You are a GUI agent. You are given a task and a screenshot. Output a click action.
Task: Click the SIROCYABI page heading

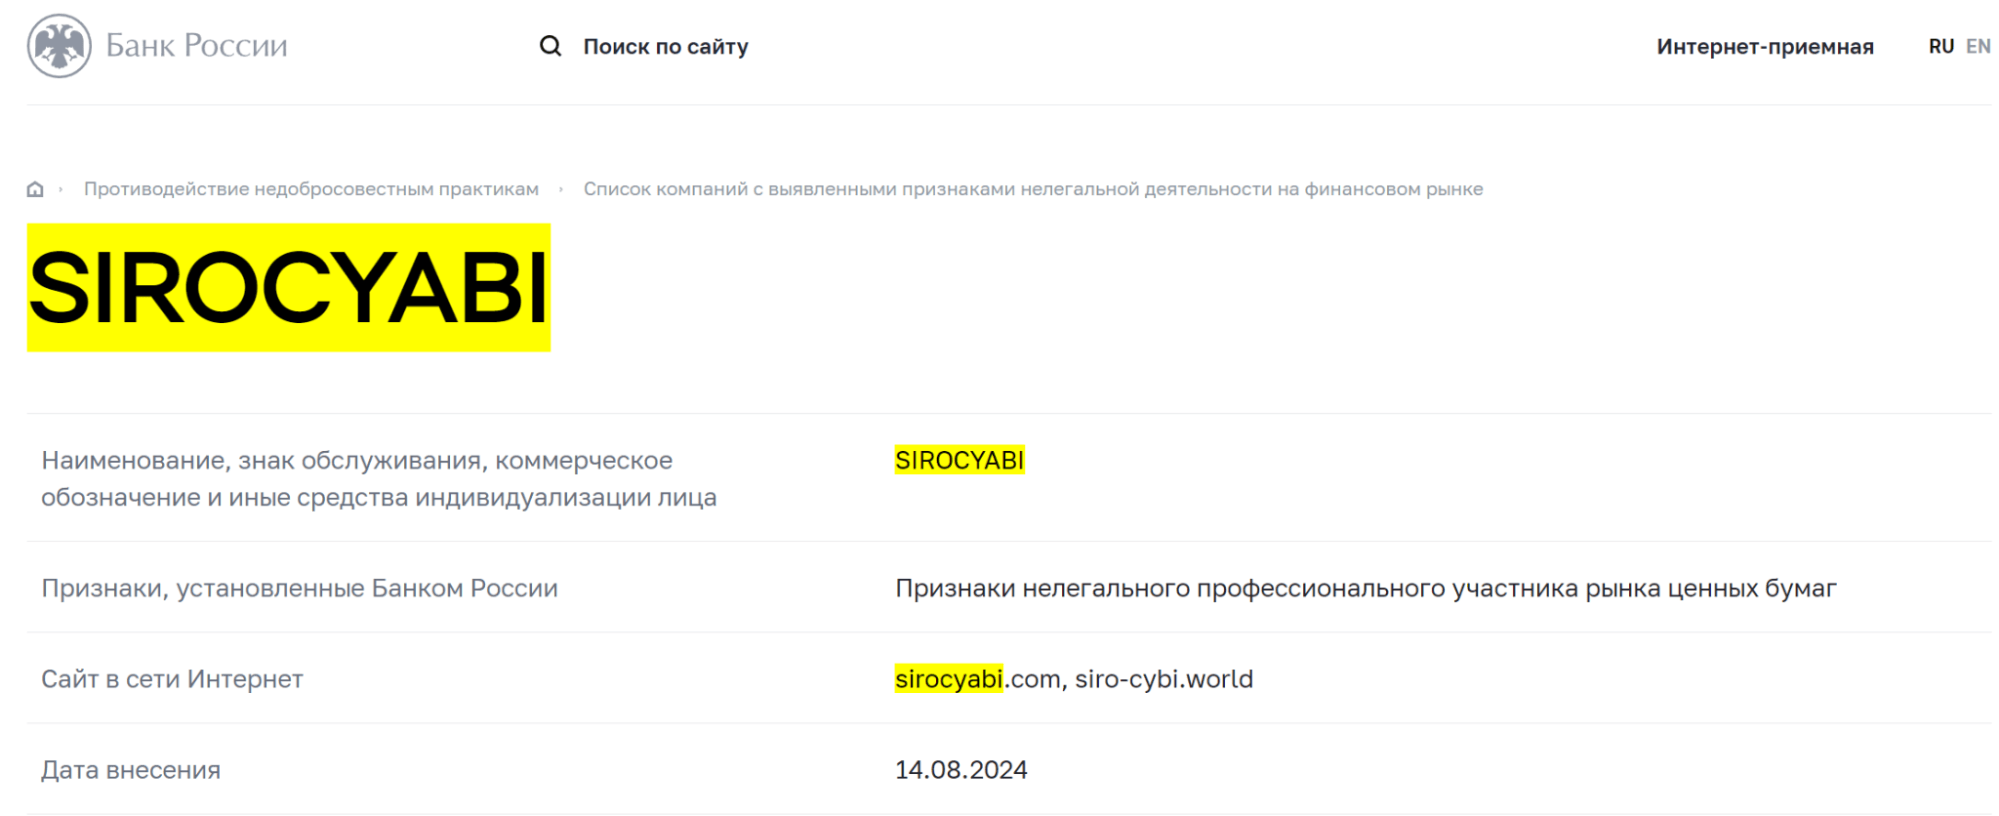(x=289, y=288)
